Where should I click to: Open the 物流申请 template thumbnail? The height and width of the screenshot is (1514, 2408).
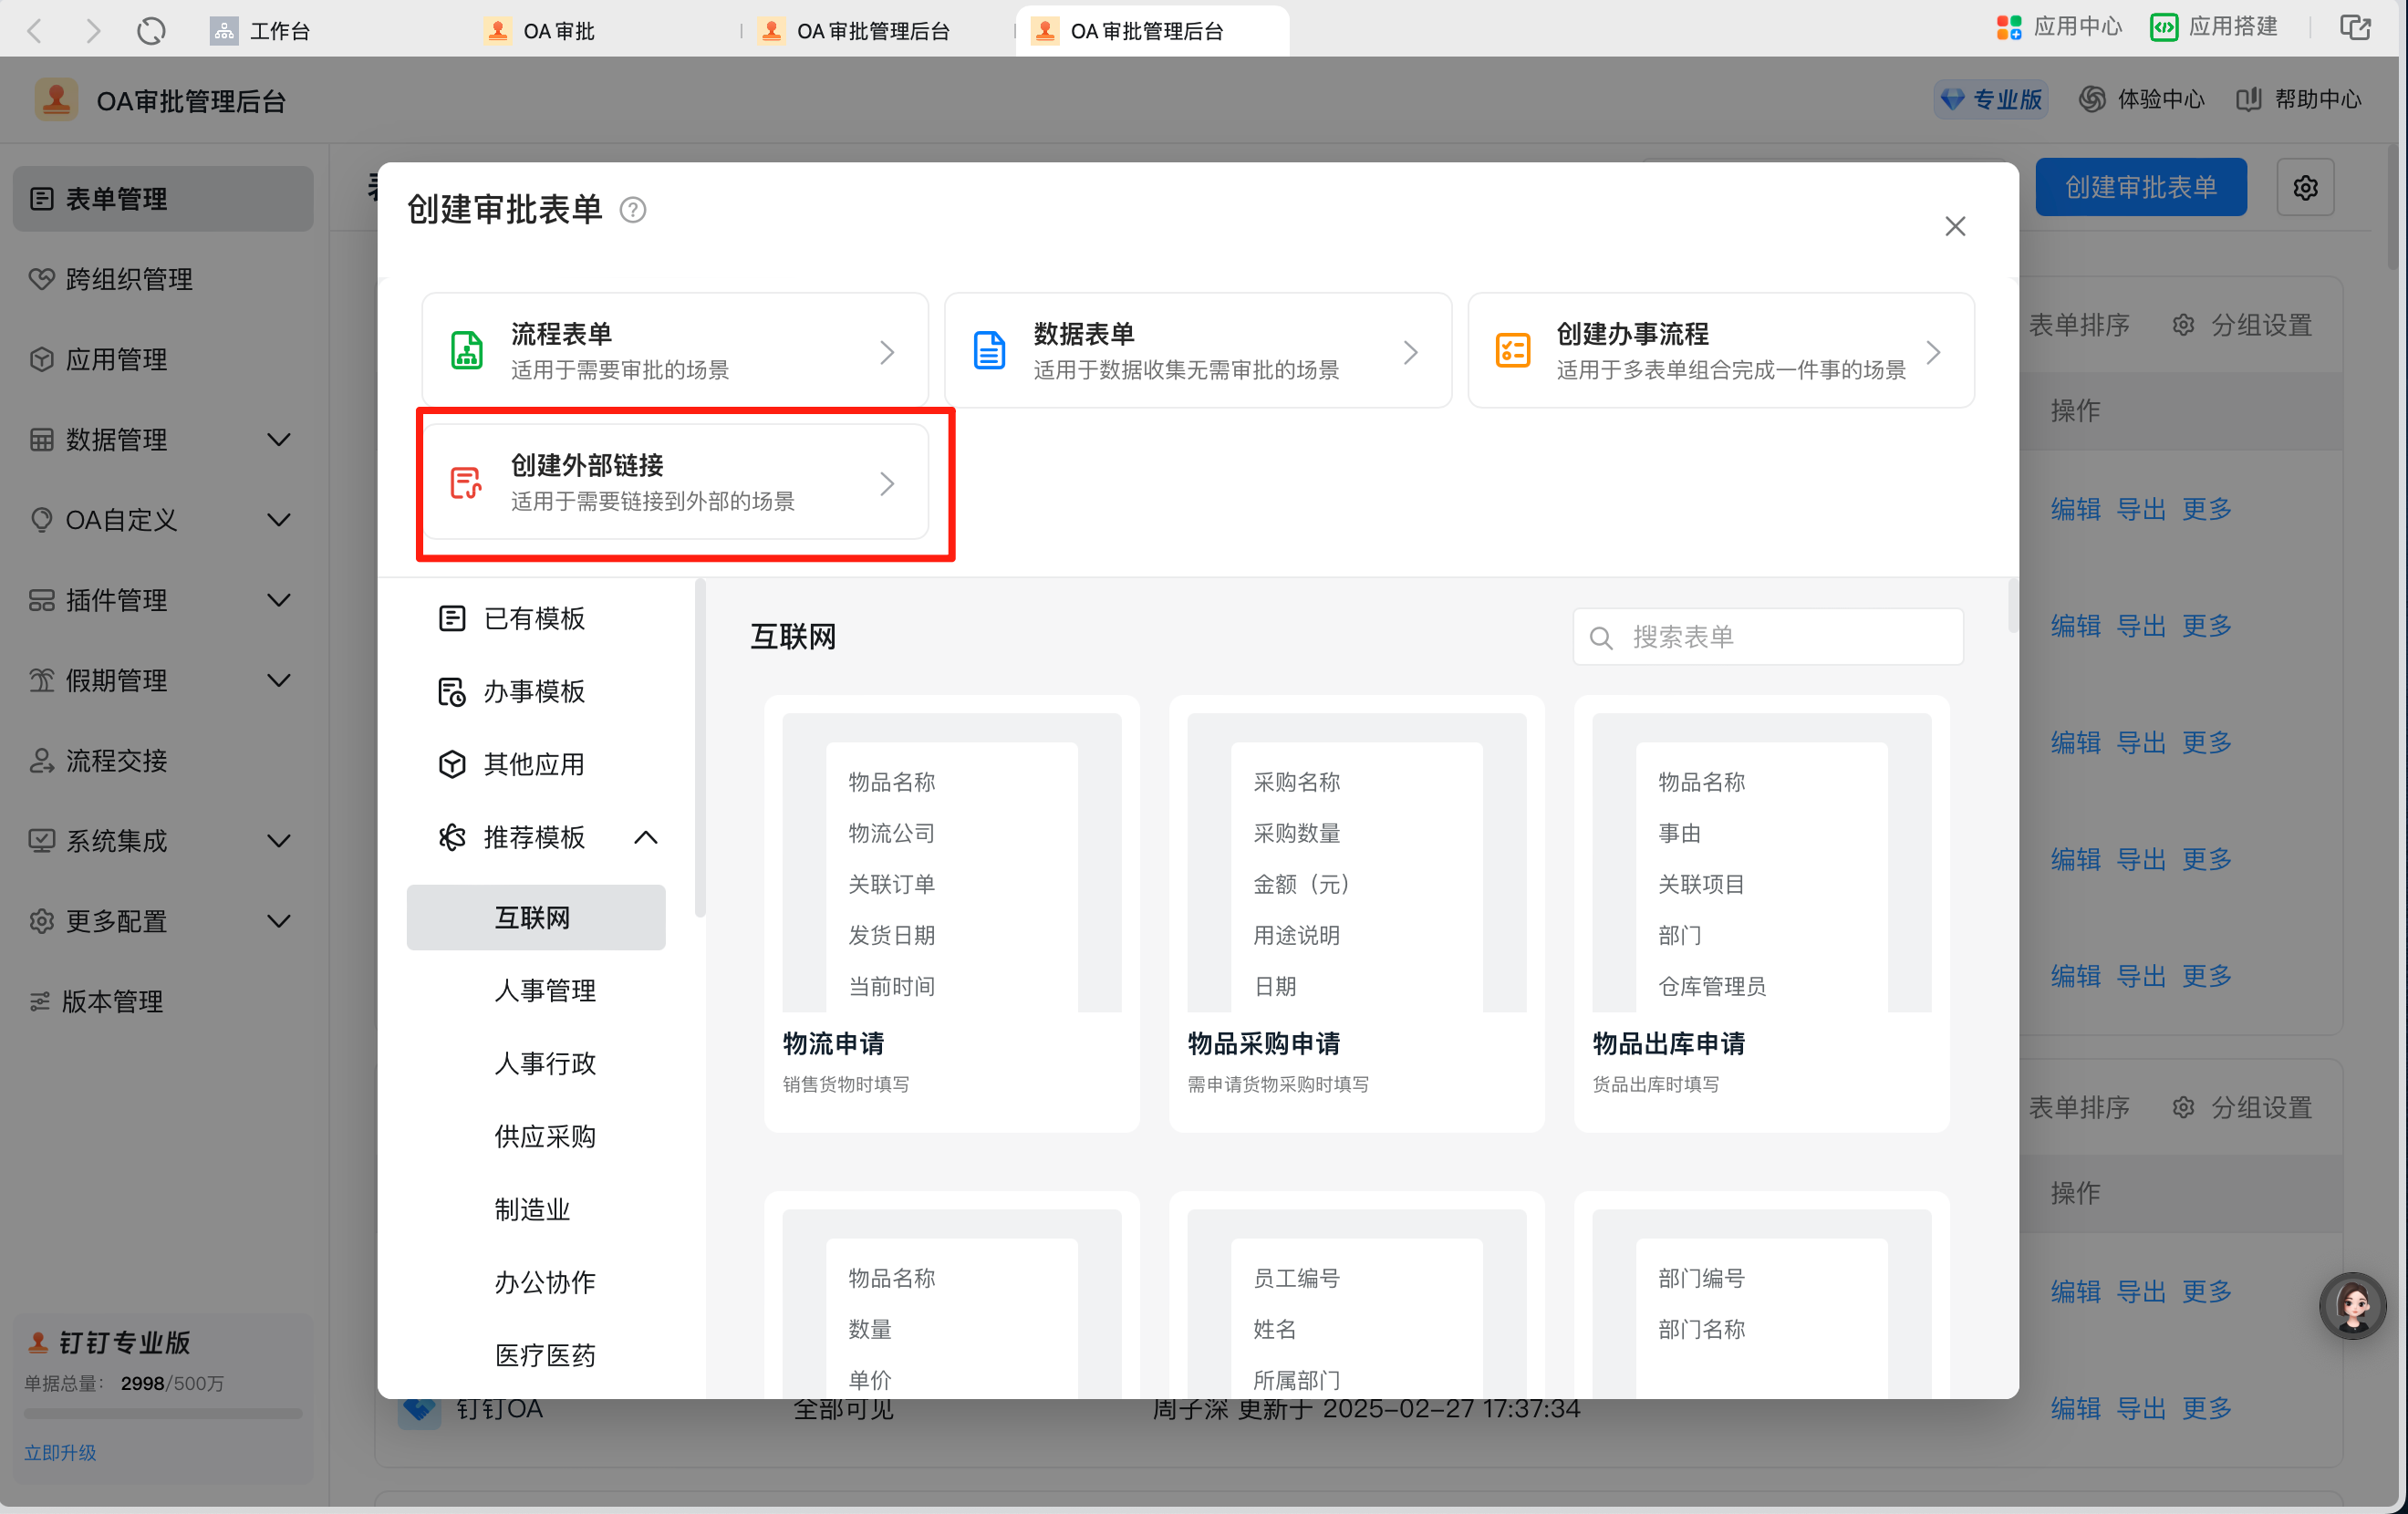(951, 862)
